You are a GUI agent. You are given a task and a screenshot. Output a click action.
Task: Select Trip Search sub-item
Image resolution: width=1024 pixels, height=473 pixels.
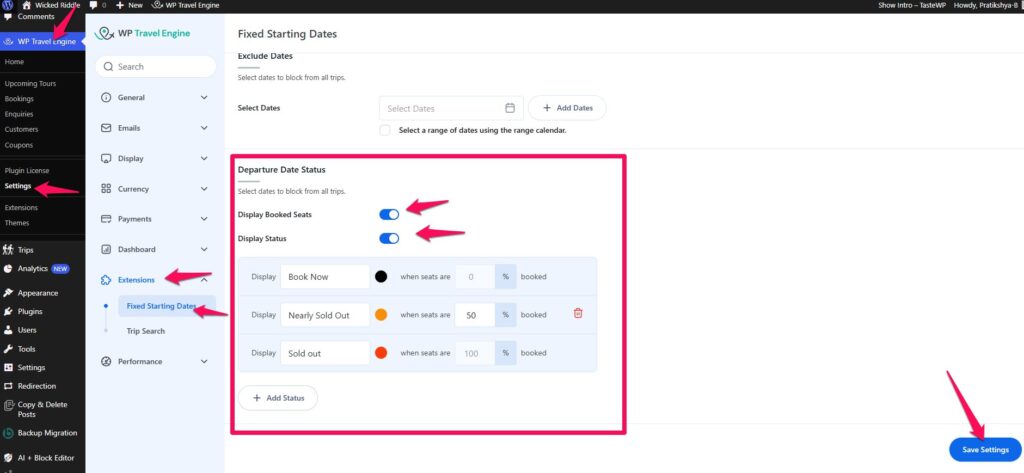pos(146,331)
